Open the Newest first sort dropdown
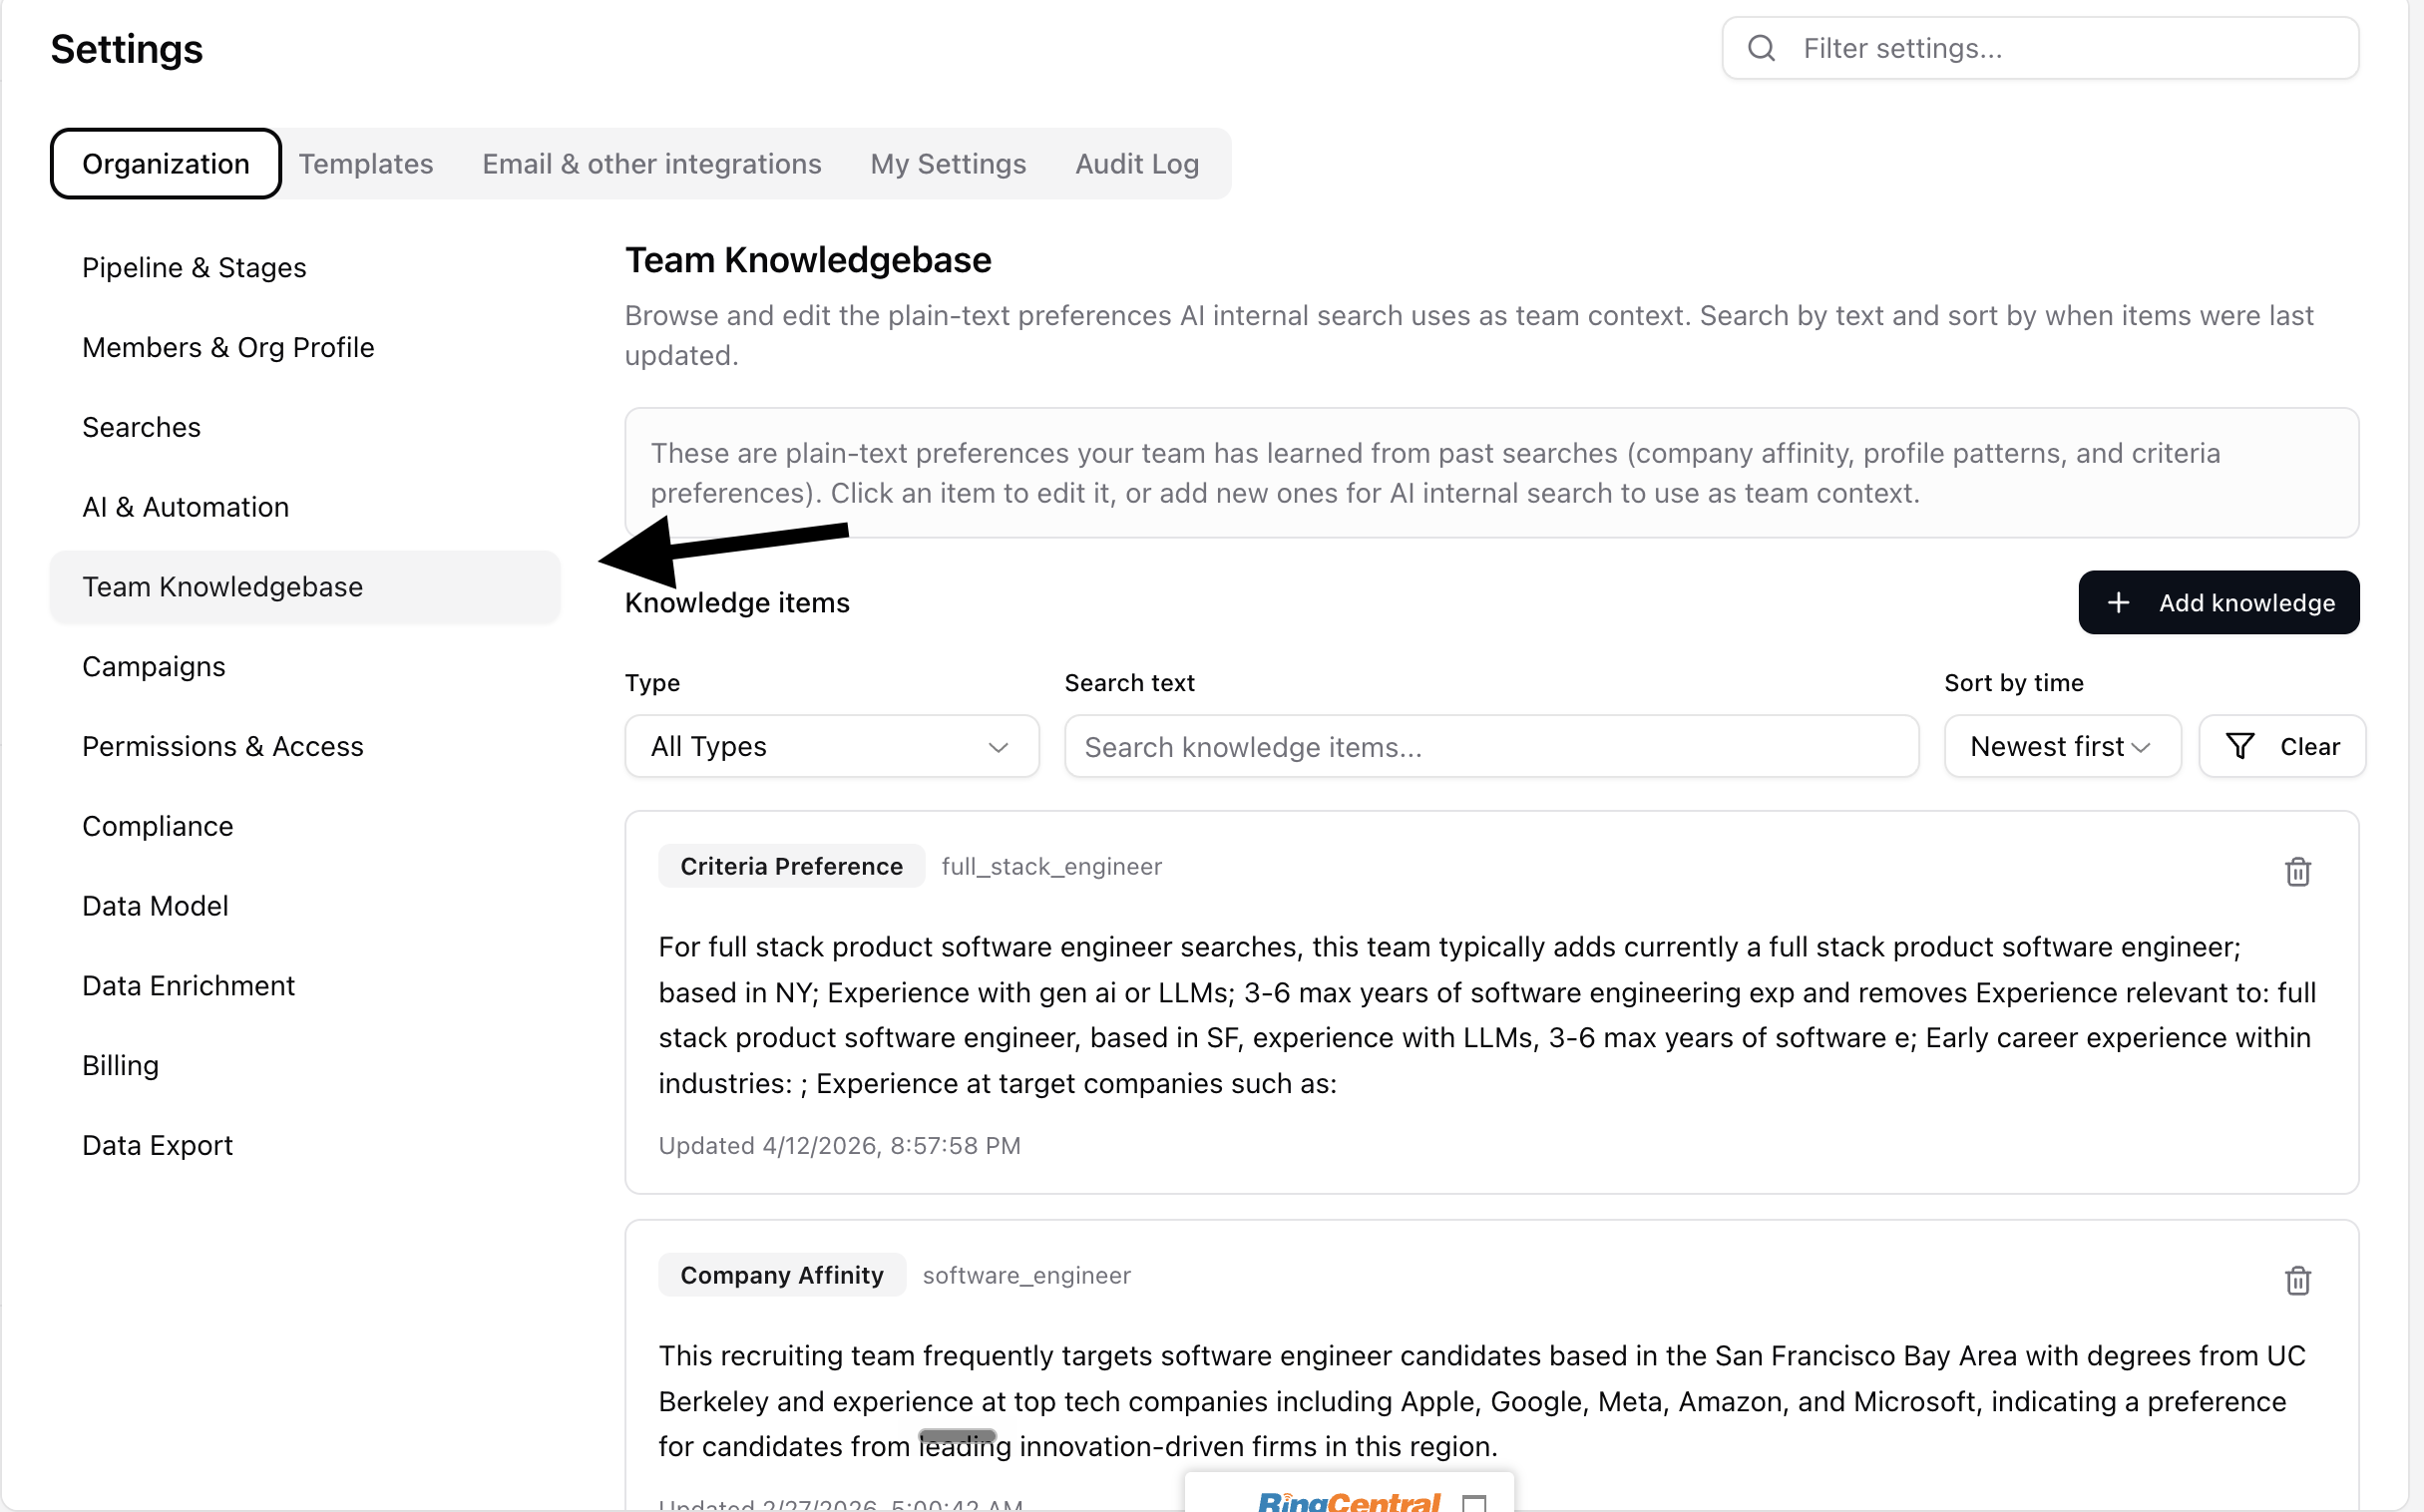 (2062, 746)
